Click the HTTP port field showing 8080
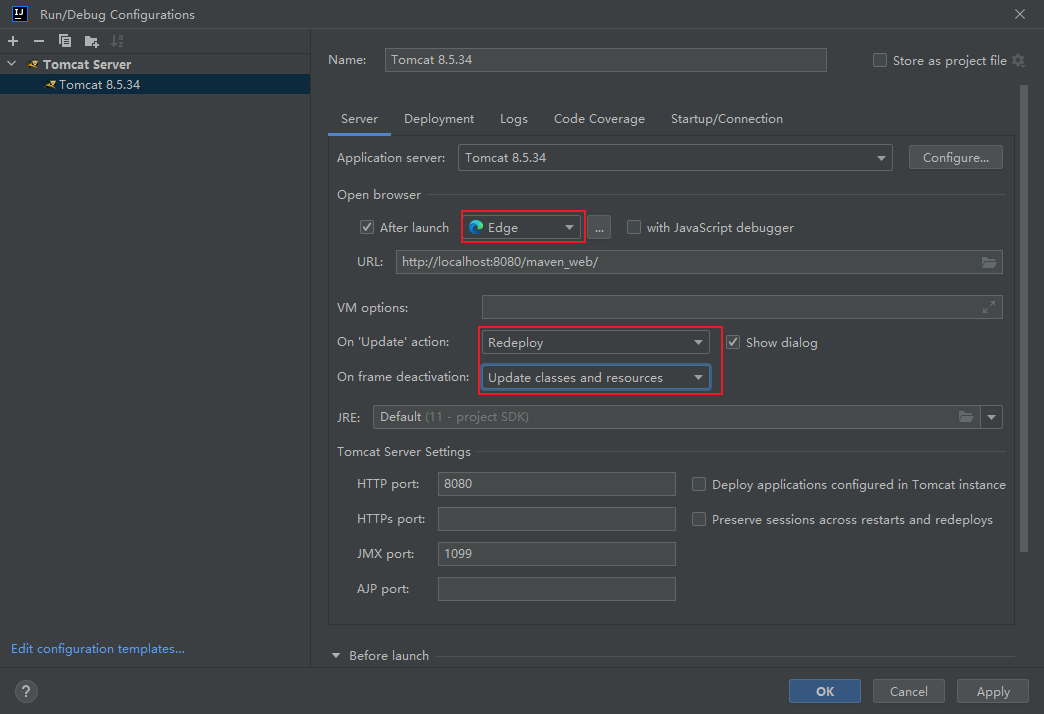The width and height of the screenshot is (1044, 714). click(x=557, y=484)
